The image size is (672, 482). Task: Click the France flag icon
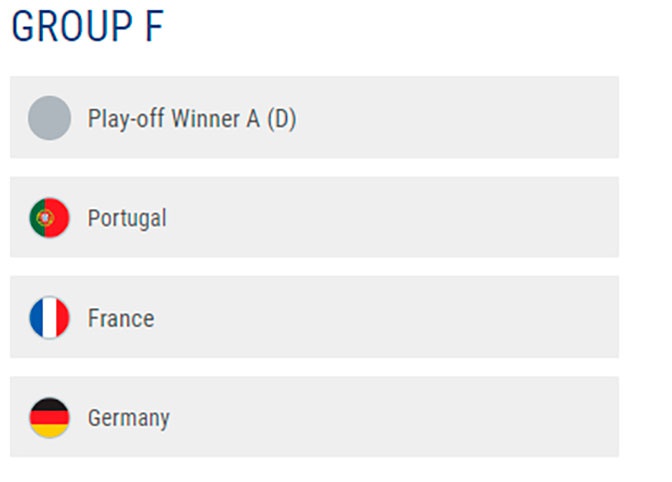pyautogui.click(x=49, y=317)
